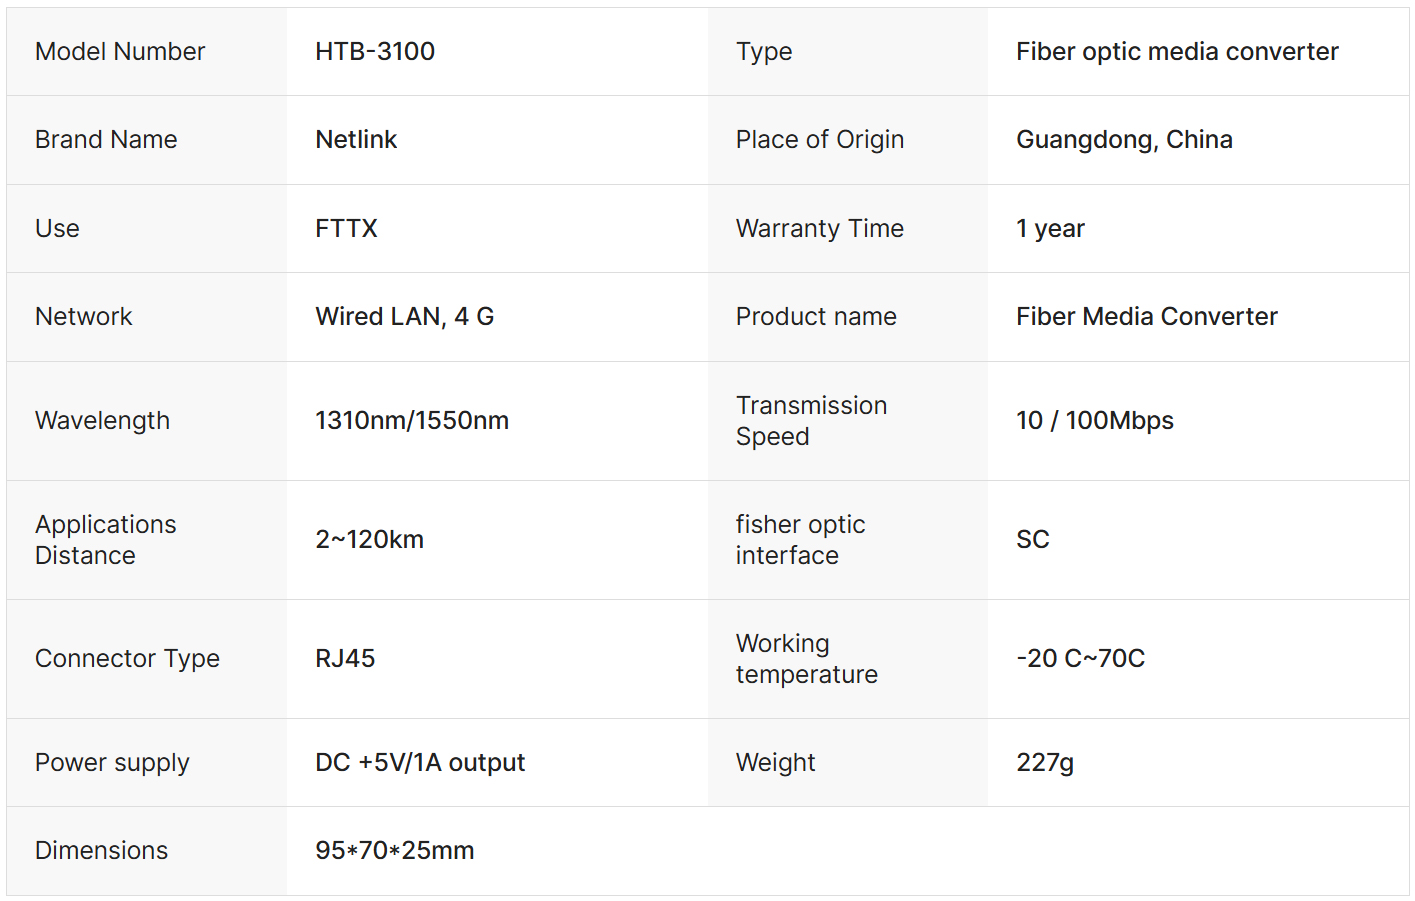The height and width of the screenshot is (901, 1415).
Task: Select the Wired LAN, 4 G value
Action: [x=404, y=317]
